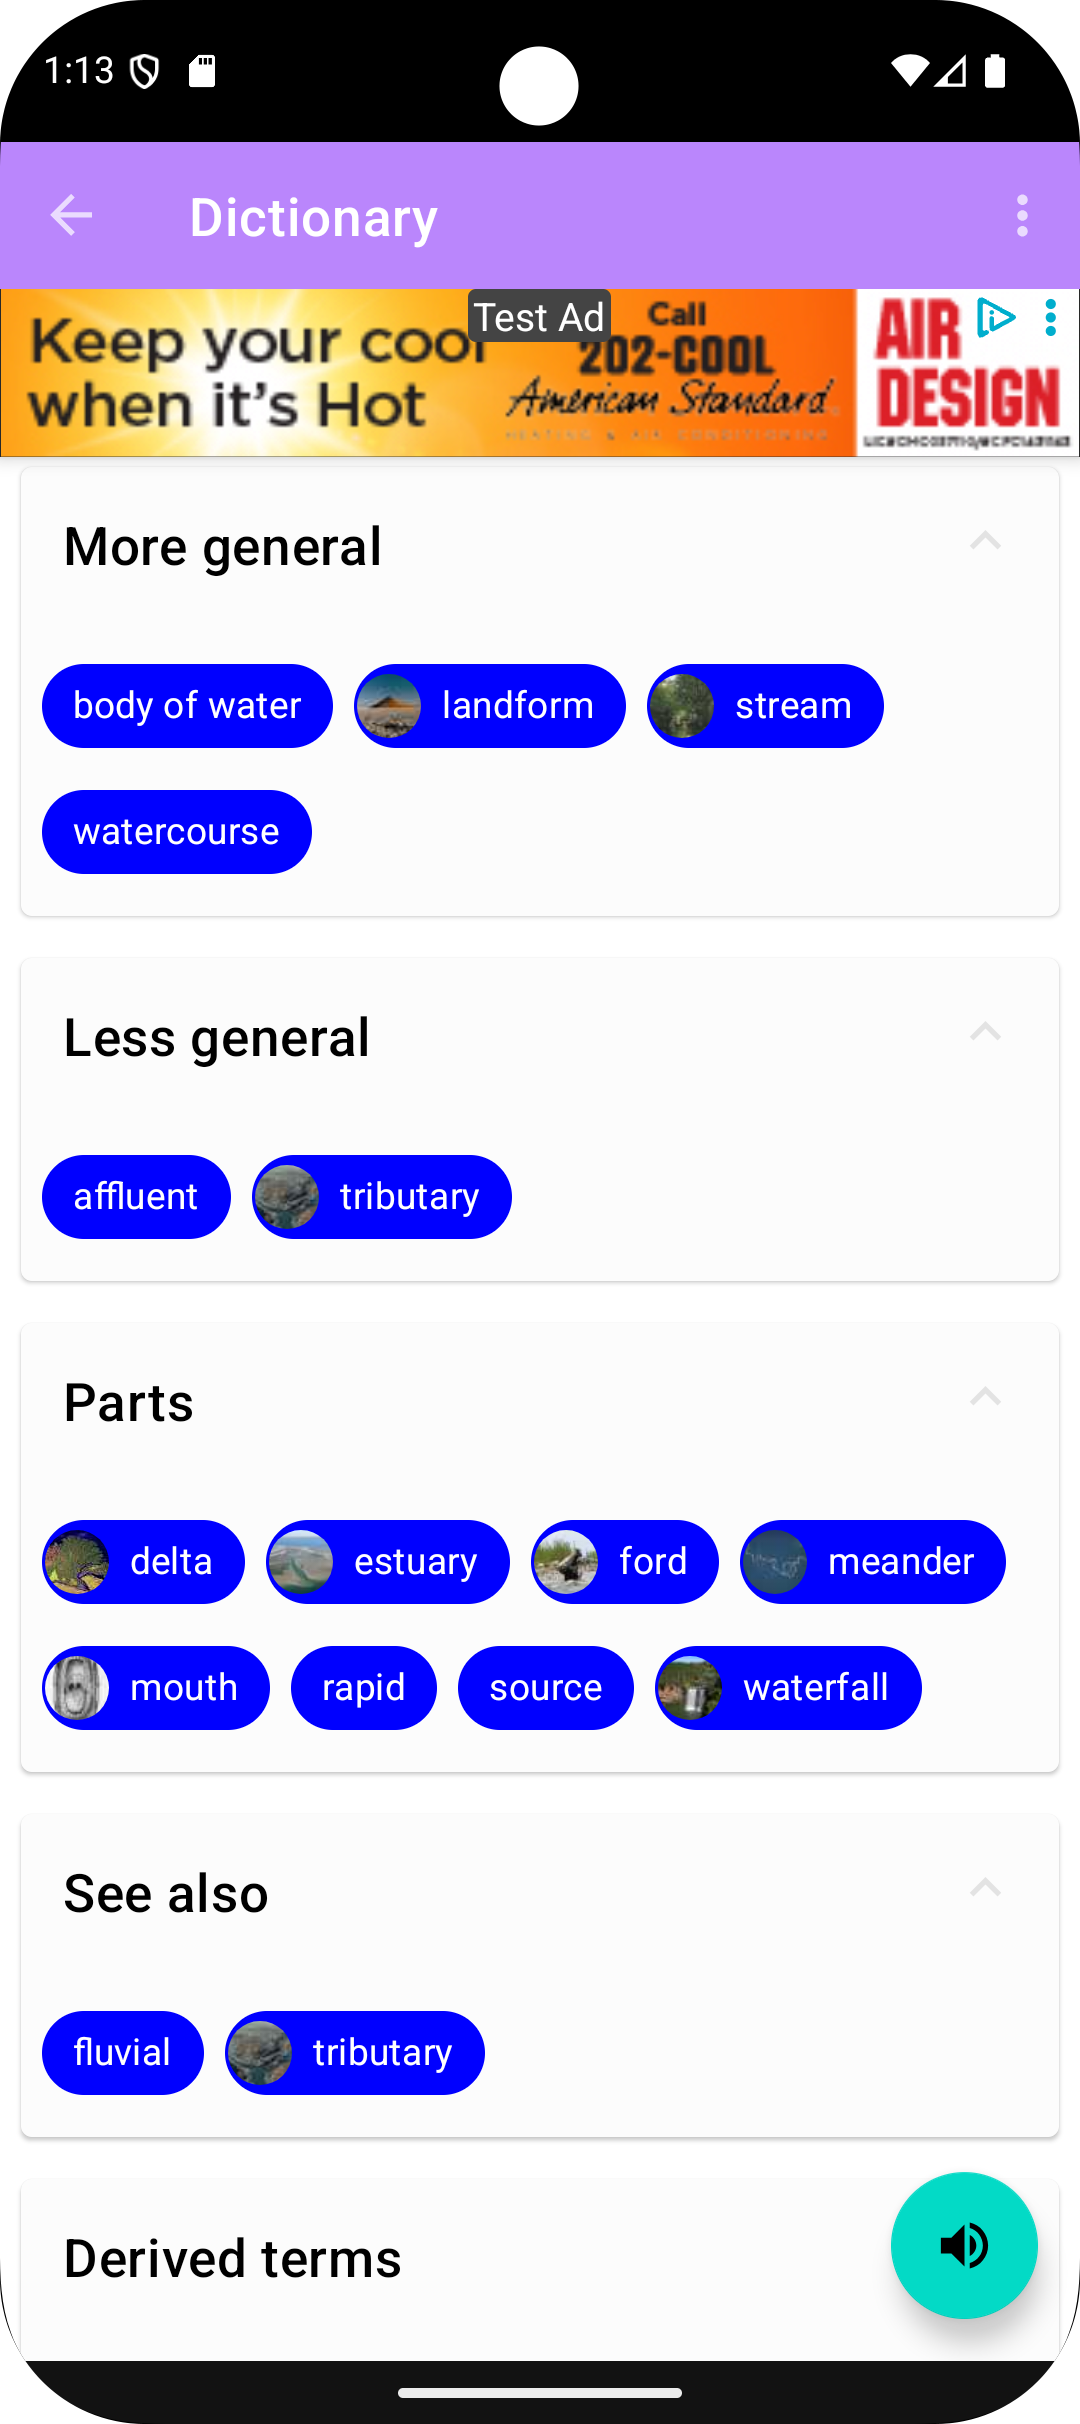Collapse the Less general section
Image resolution: width=1080 pixels, height=2424 pixels.
[x=985, y=1032]
